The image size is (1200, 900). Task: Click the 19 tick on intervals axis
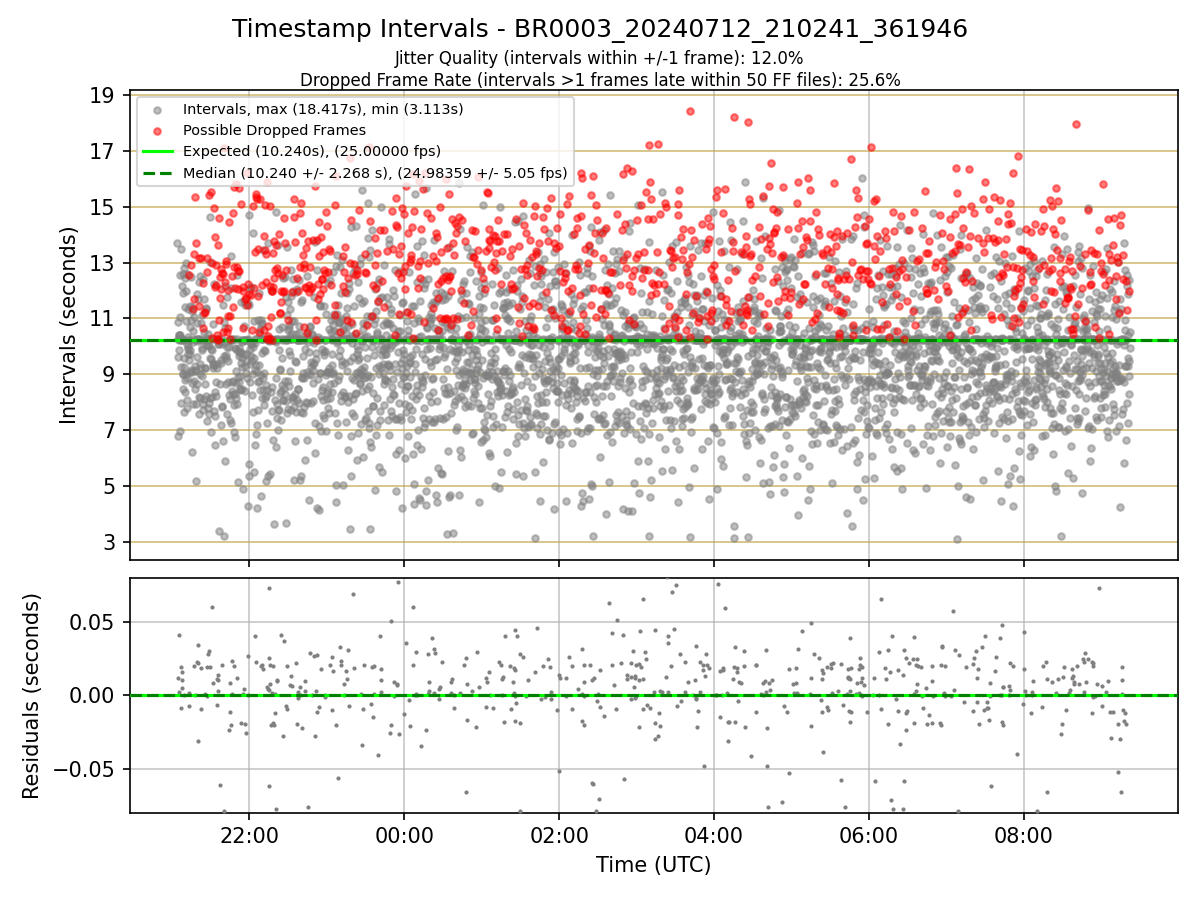point(102,96)
